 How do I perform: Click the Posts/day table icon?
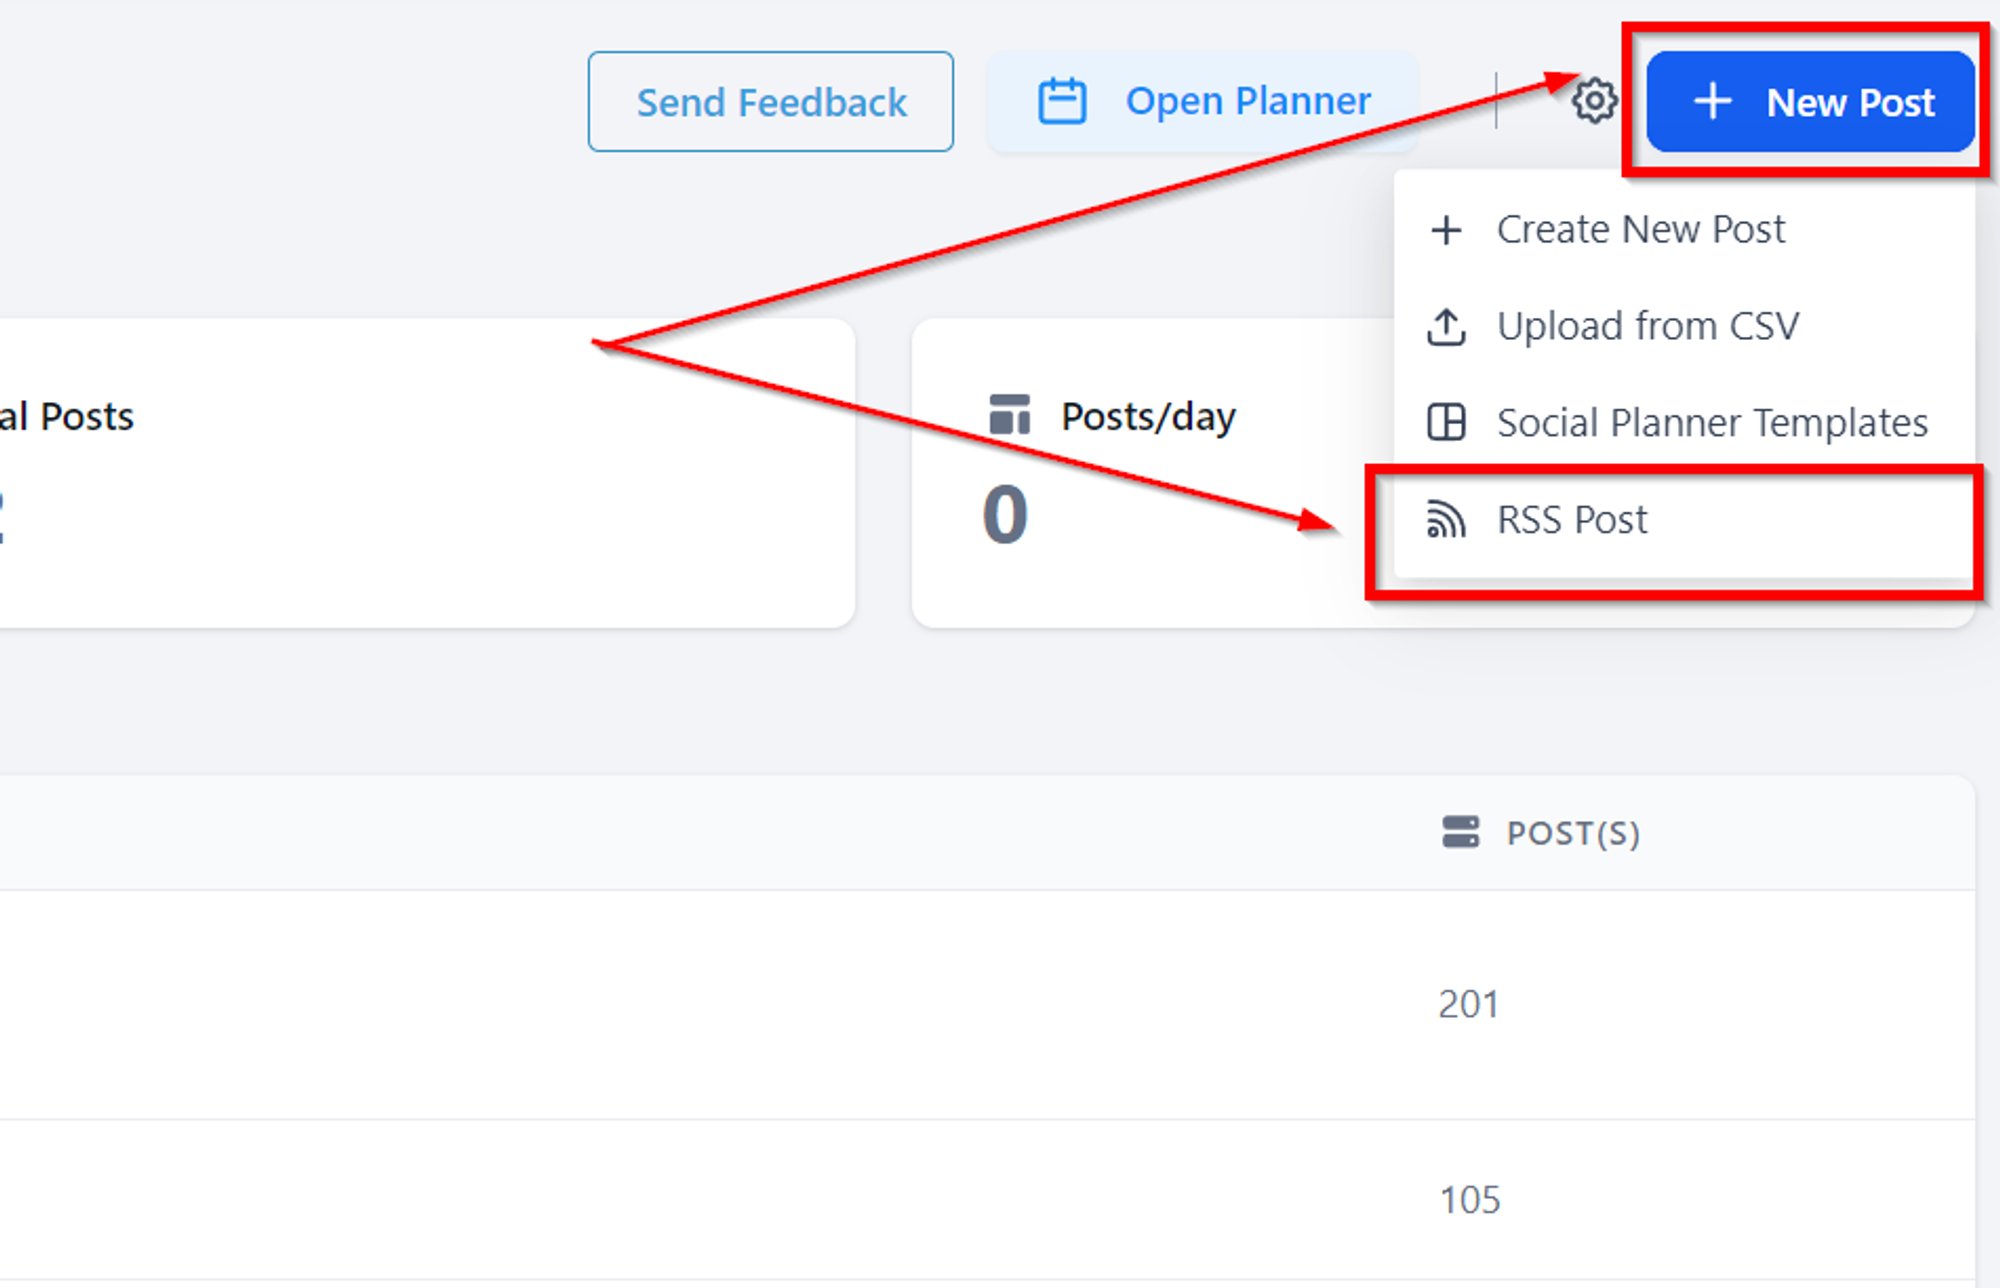pyautogui.click(x=1009, y=415)
